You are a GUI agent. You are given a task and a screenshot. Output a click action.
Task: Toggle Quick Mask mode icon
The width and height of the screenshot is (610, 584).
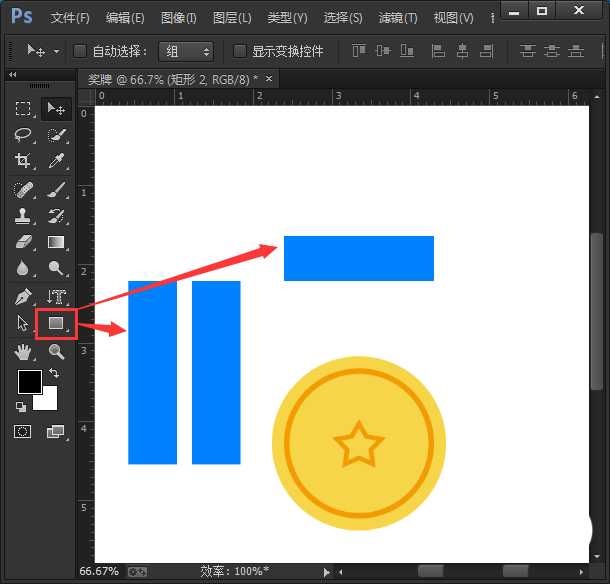(x=24, y=431)
